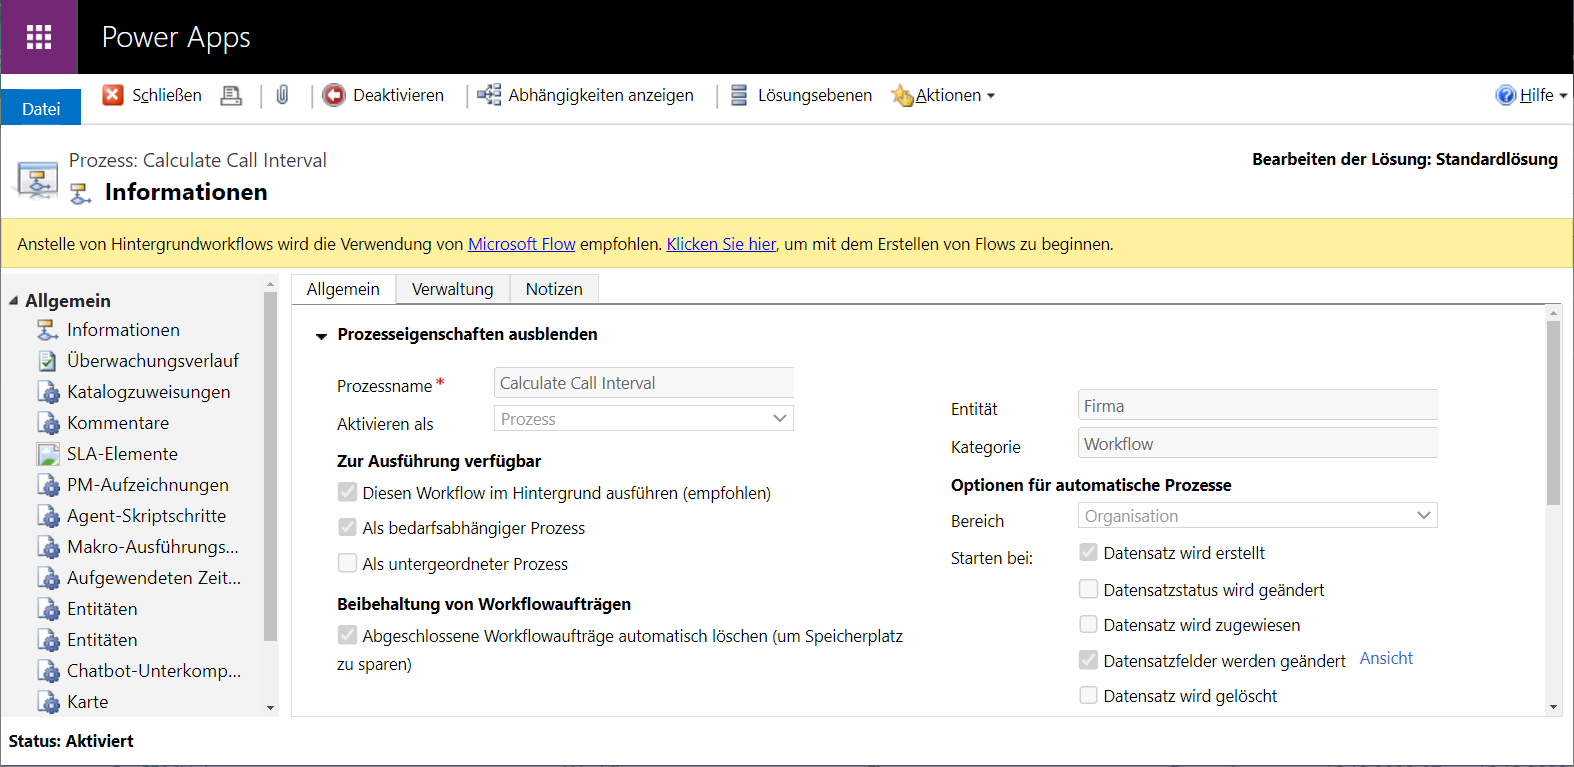Follow the Klicken Sie hier link

pyautogui.click(x=721, y=244)
